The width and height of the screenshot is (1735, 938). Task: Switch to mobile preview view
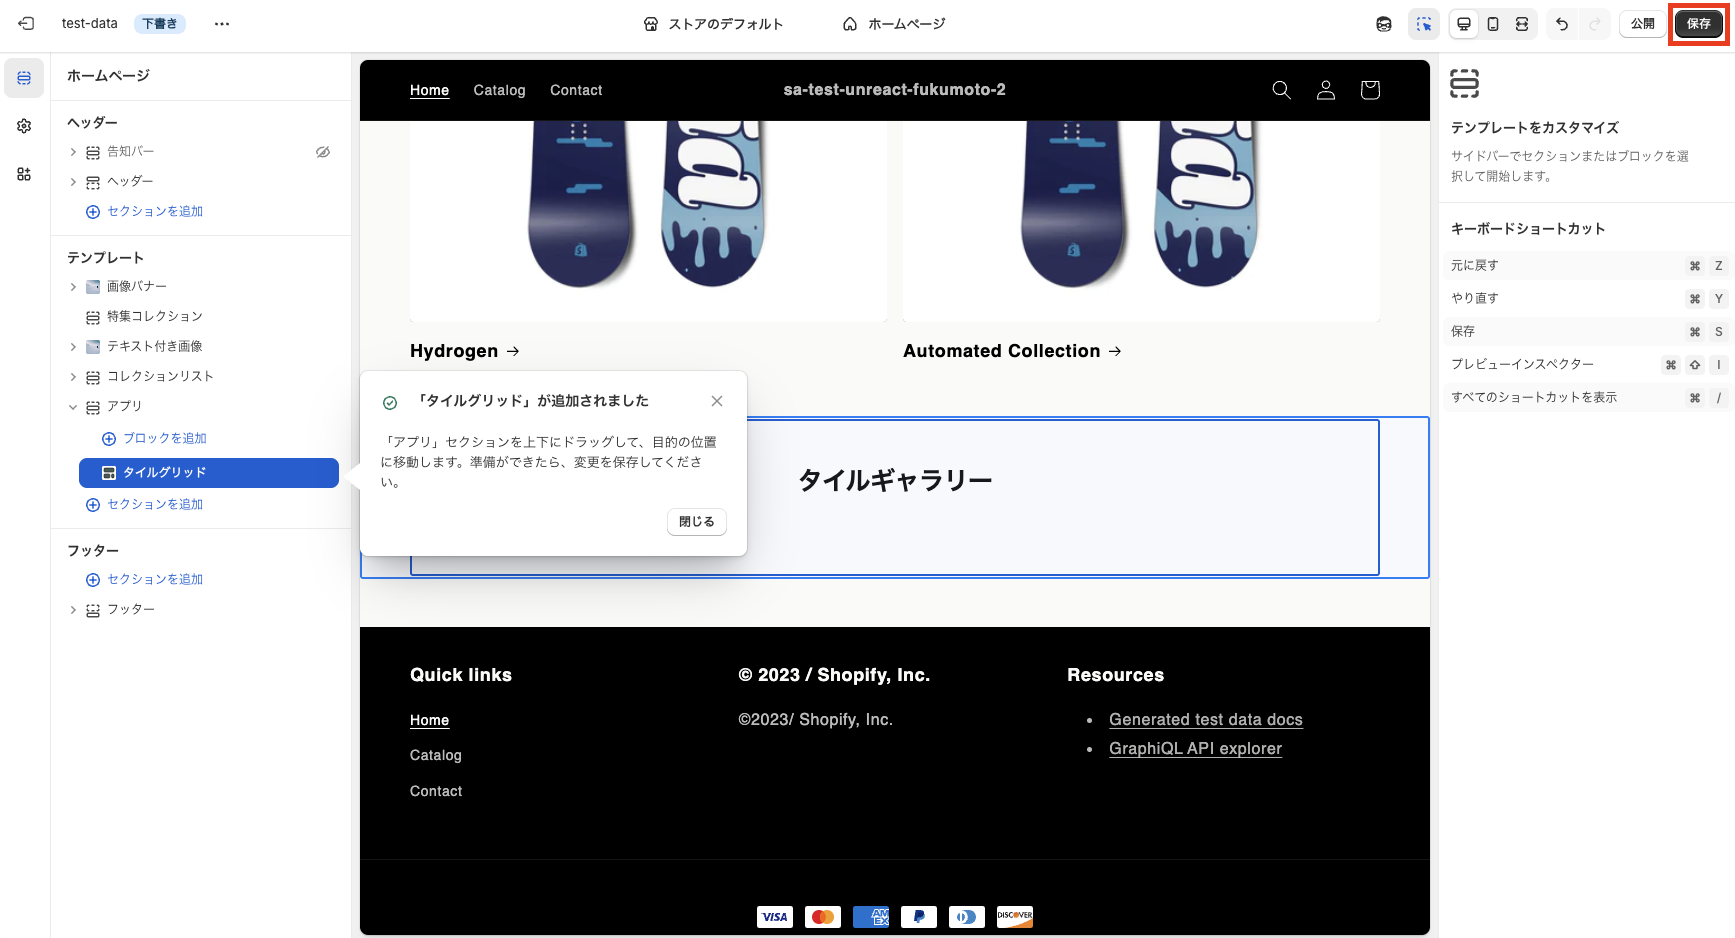click(1493, 23)
